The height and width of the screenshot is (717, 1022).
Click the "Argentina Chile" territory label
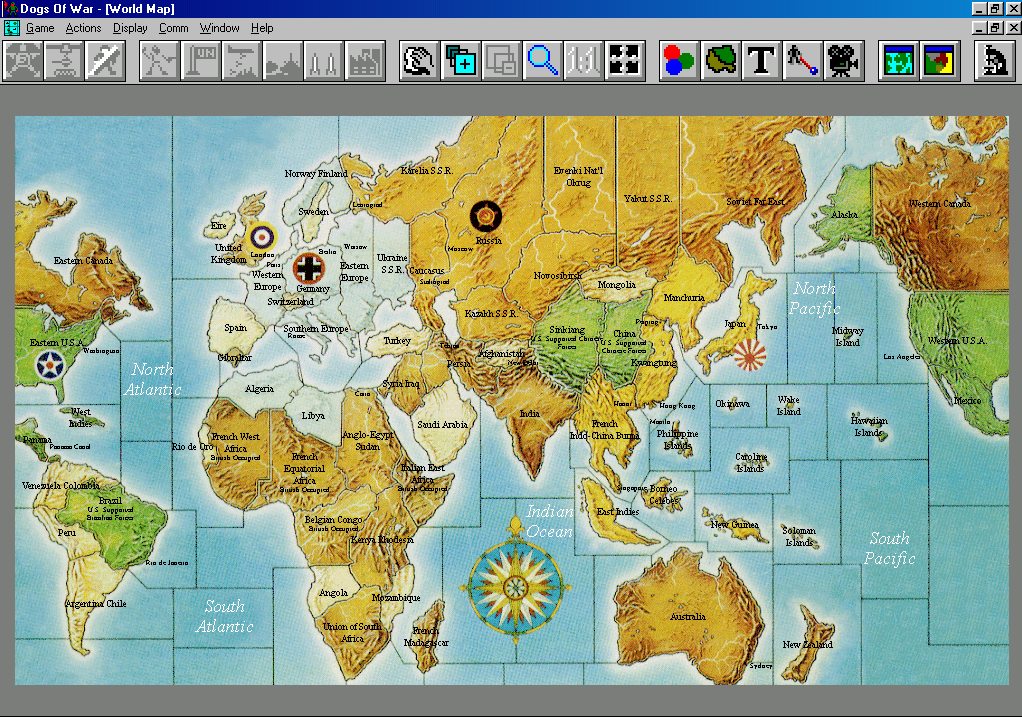[96, 604]
